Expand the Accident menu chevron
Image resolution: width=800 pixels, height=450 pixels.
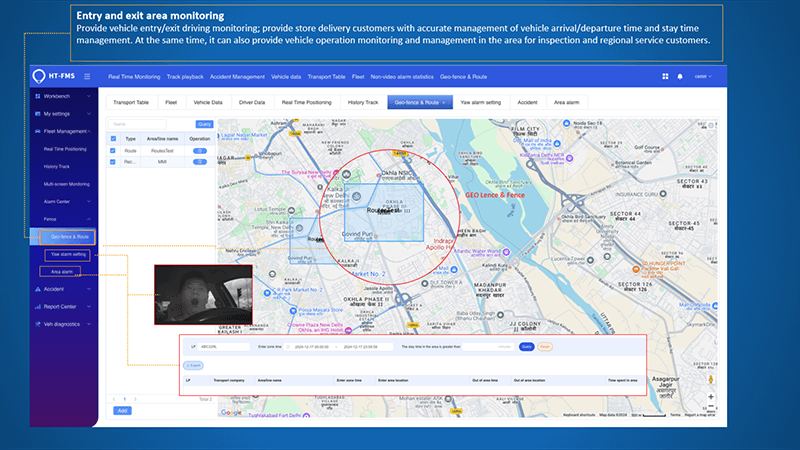pyautogui.click(x=89, y=289)
